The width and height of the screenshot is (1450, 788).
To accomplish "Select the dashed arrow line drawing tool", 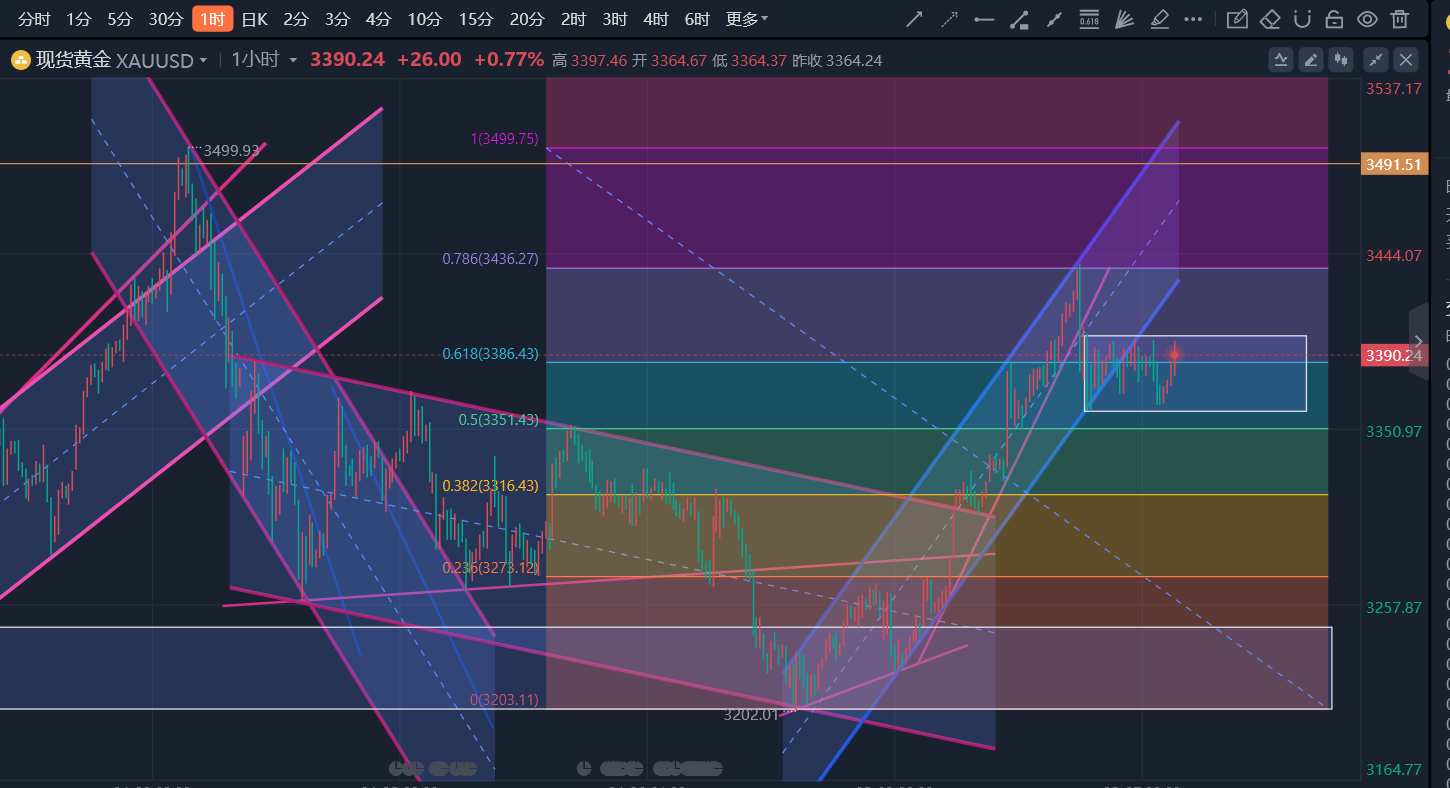I will click(x=949, y=19).
